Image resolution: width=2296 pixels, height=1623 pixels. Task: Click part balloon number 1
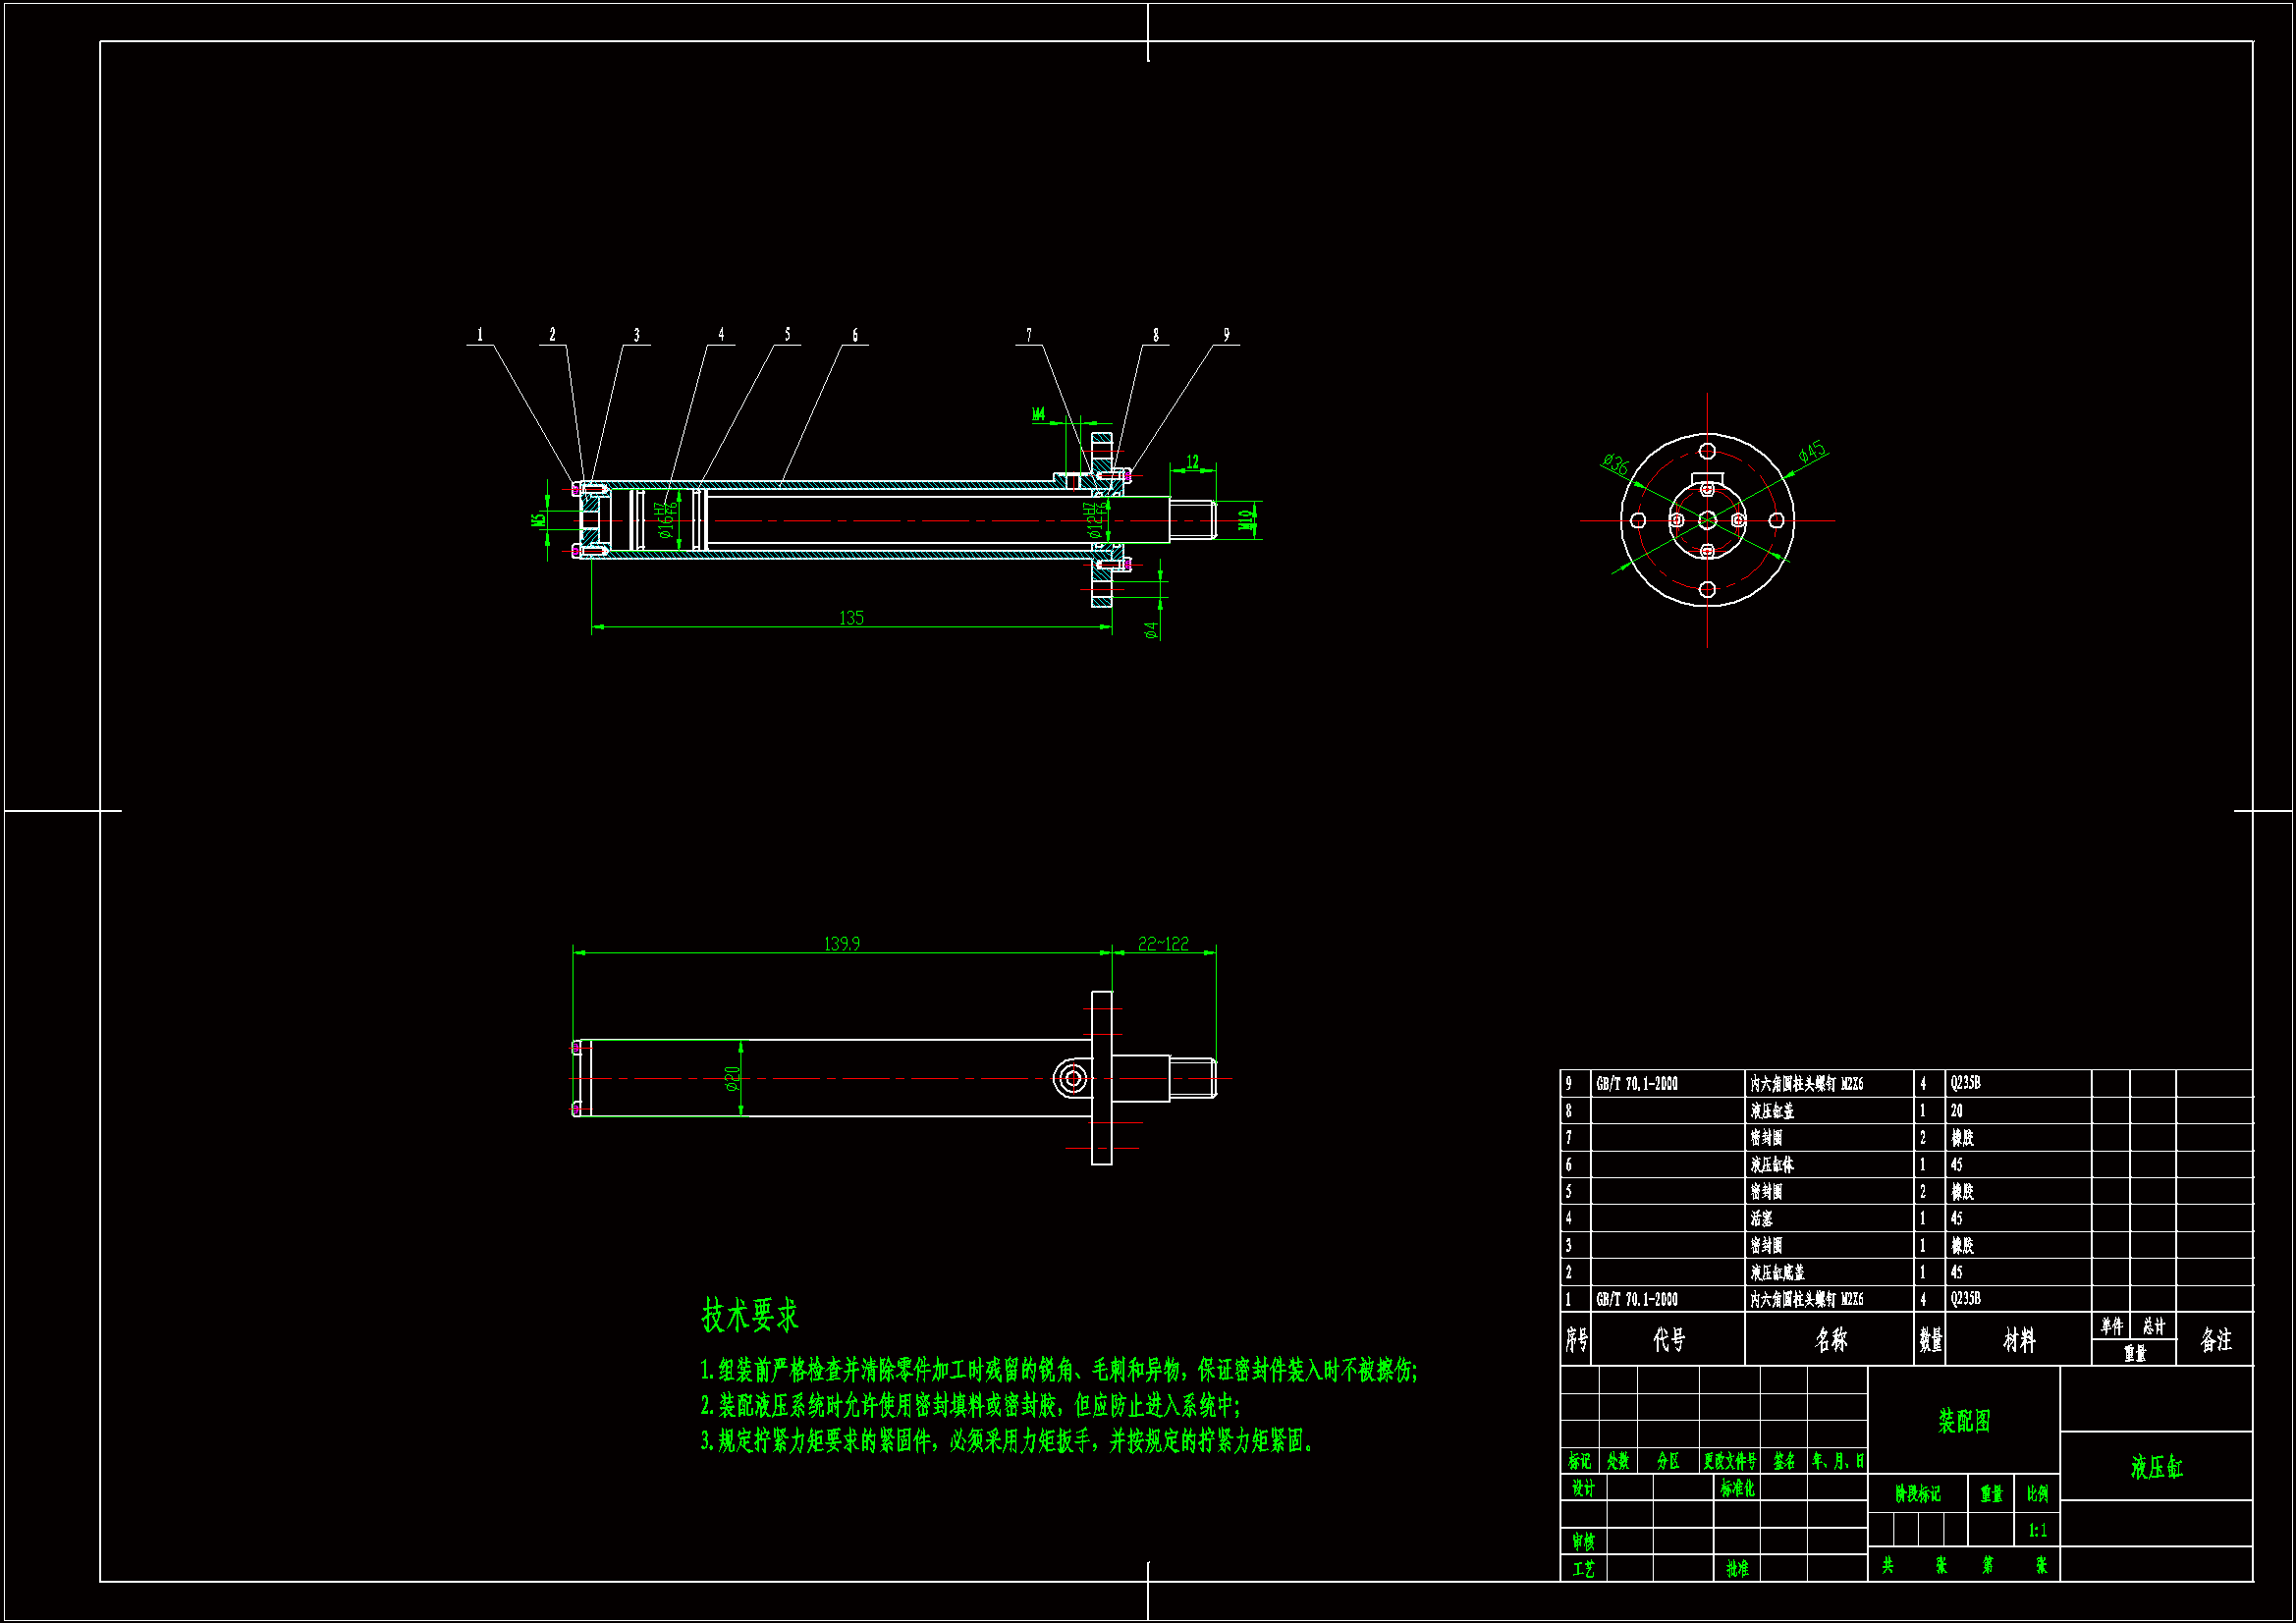[480, 335]
